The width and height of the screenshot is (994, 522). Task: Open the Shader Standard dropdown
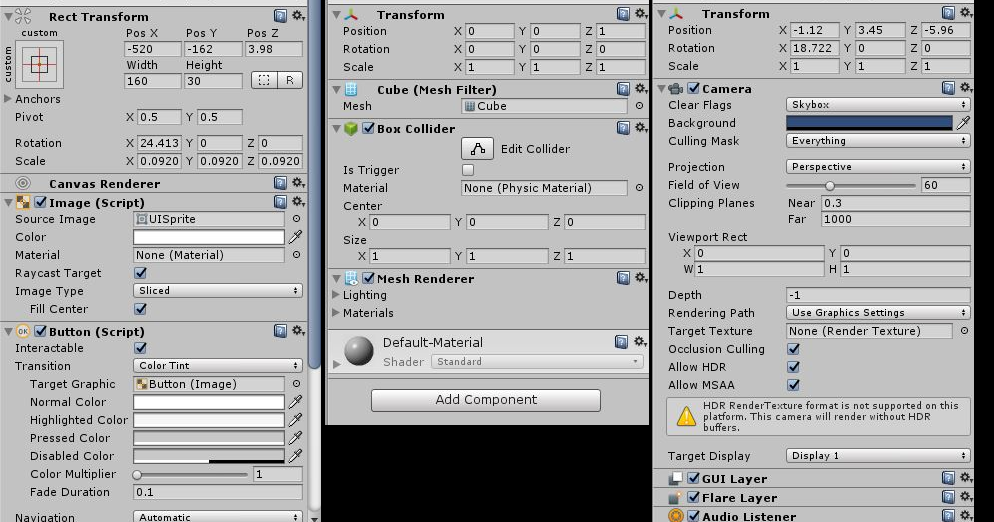pos(537,362)
